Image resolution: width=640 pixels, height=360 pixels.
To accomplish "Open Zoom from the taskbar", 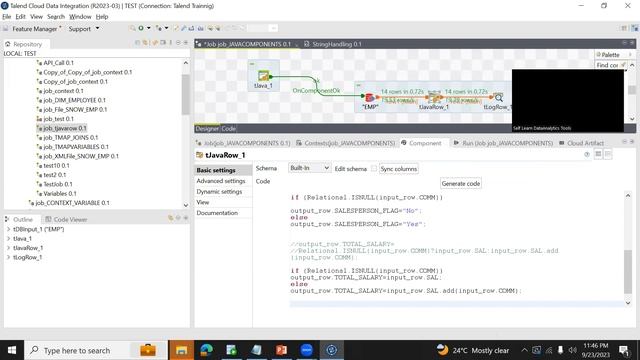I will 307,350.
